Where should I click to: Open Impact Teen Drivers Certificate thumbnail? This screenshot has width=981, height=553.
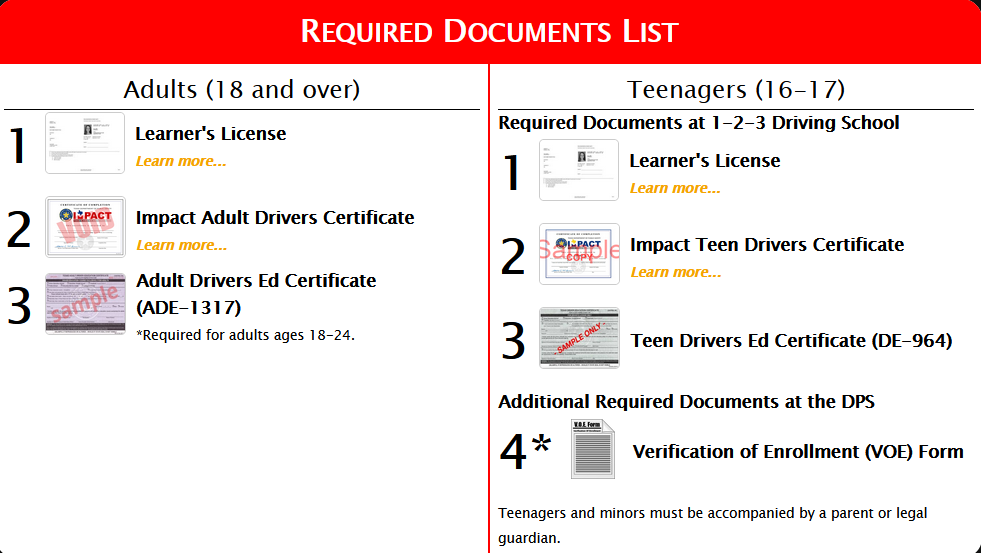(579, 254)
